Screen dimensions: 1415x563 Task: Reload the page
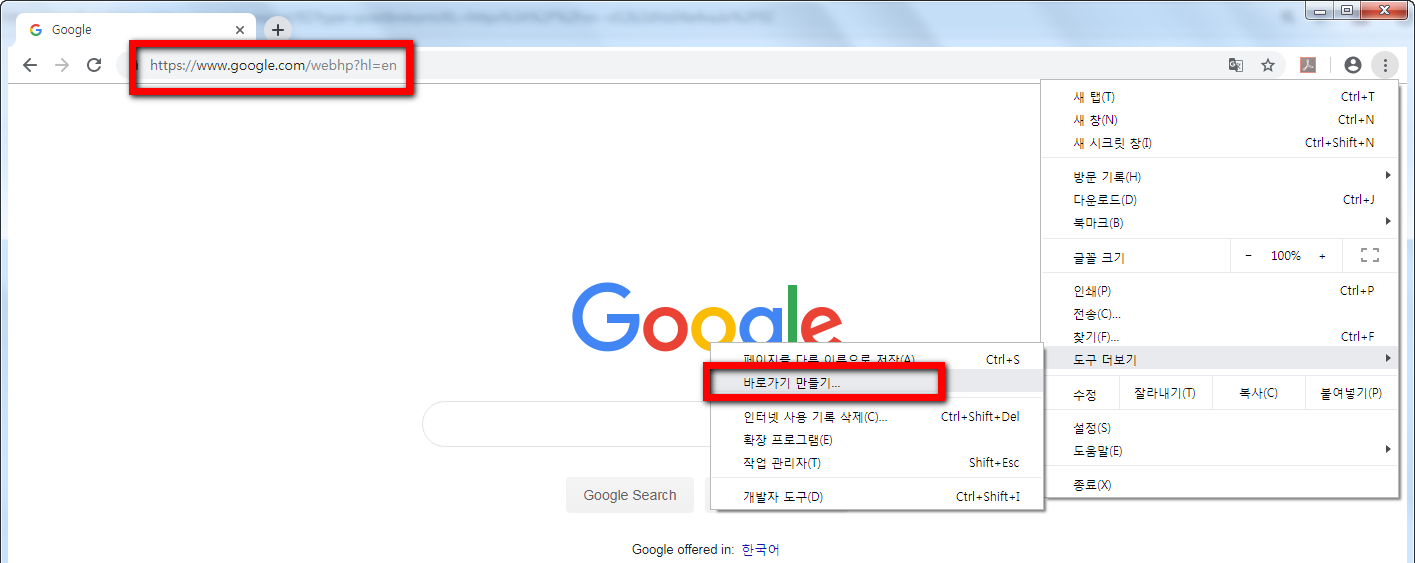94,65
